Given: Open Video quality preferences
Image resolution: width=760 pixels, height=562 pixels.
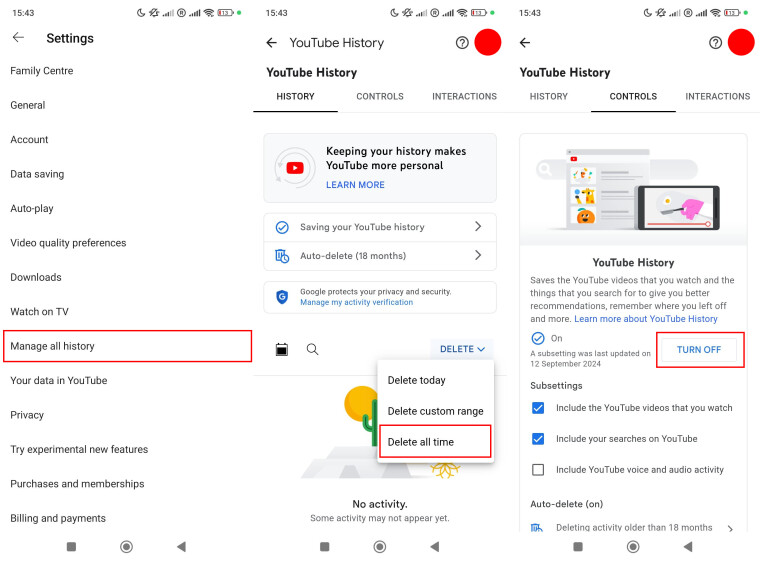Looking at the screenshot, I should click(x=126, y=243).
